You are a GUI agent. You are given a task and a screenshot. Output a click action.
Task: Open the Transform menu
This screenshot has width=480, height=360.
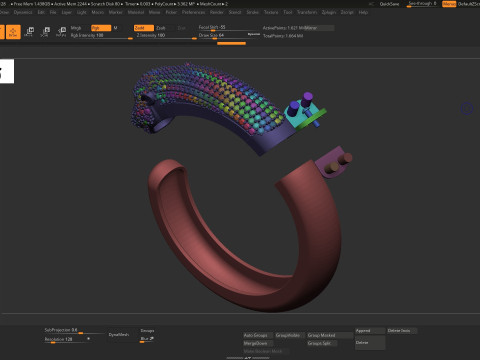[307, 12]
